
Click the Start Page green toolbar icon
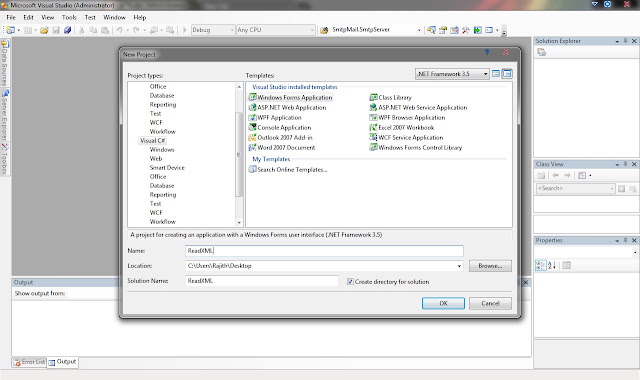[x=478, y=30]
